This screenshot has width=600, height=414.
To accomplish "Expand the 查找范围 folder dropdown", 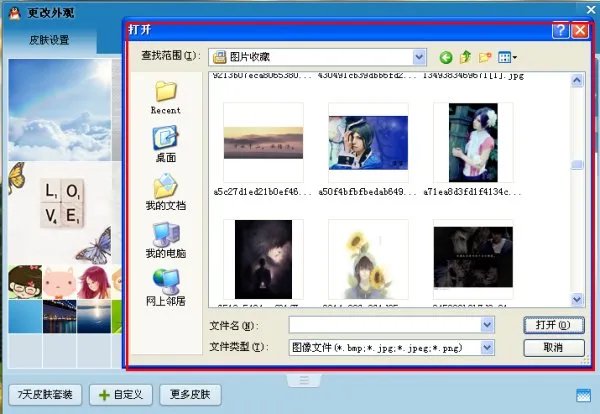I will [x=419, y=57].
